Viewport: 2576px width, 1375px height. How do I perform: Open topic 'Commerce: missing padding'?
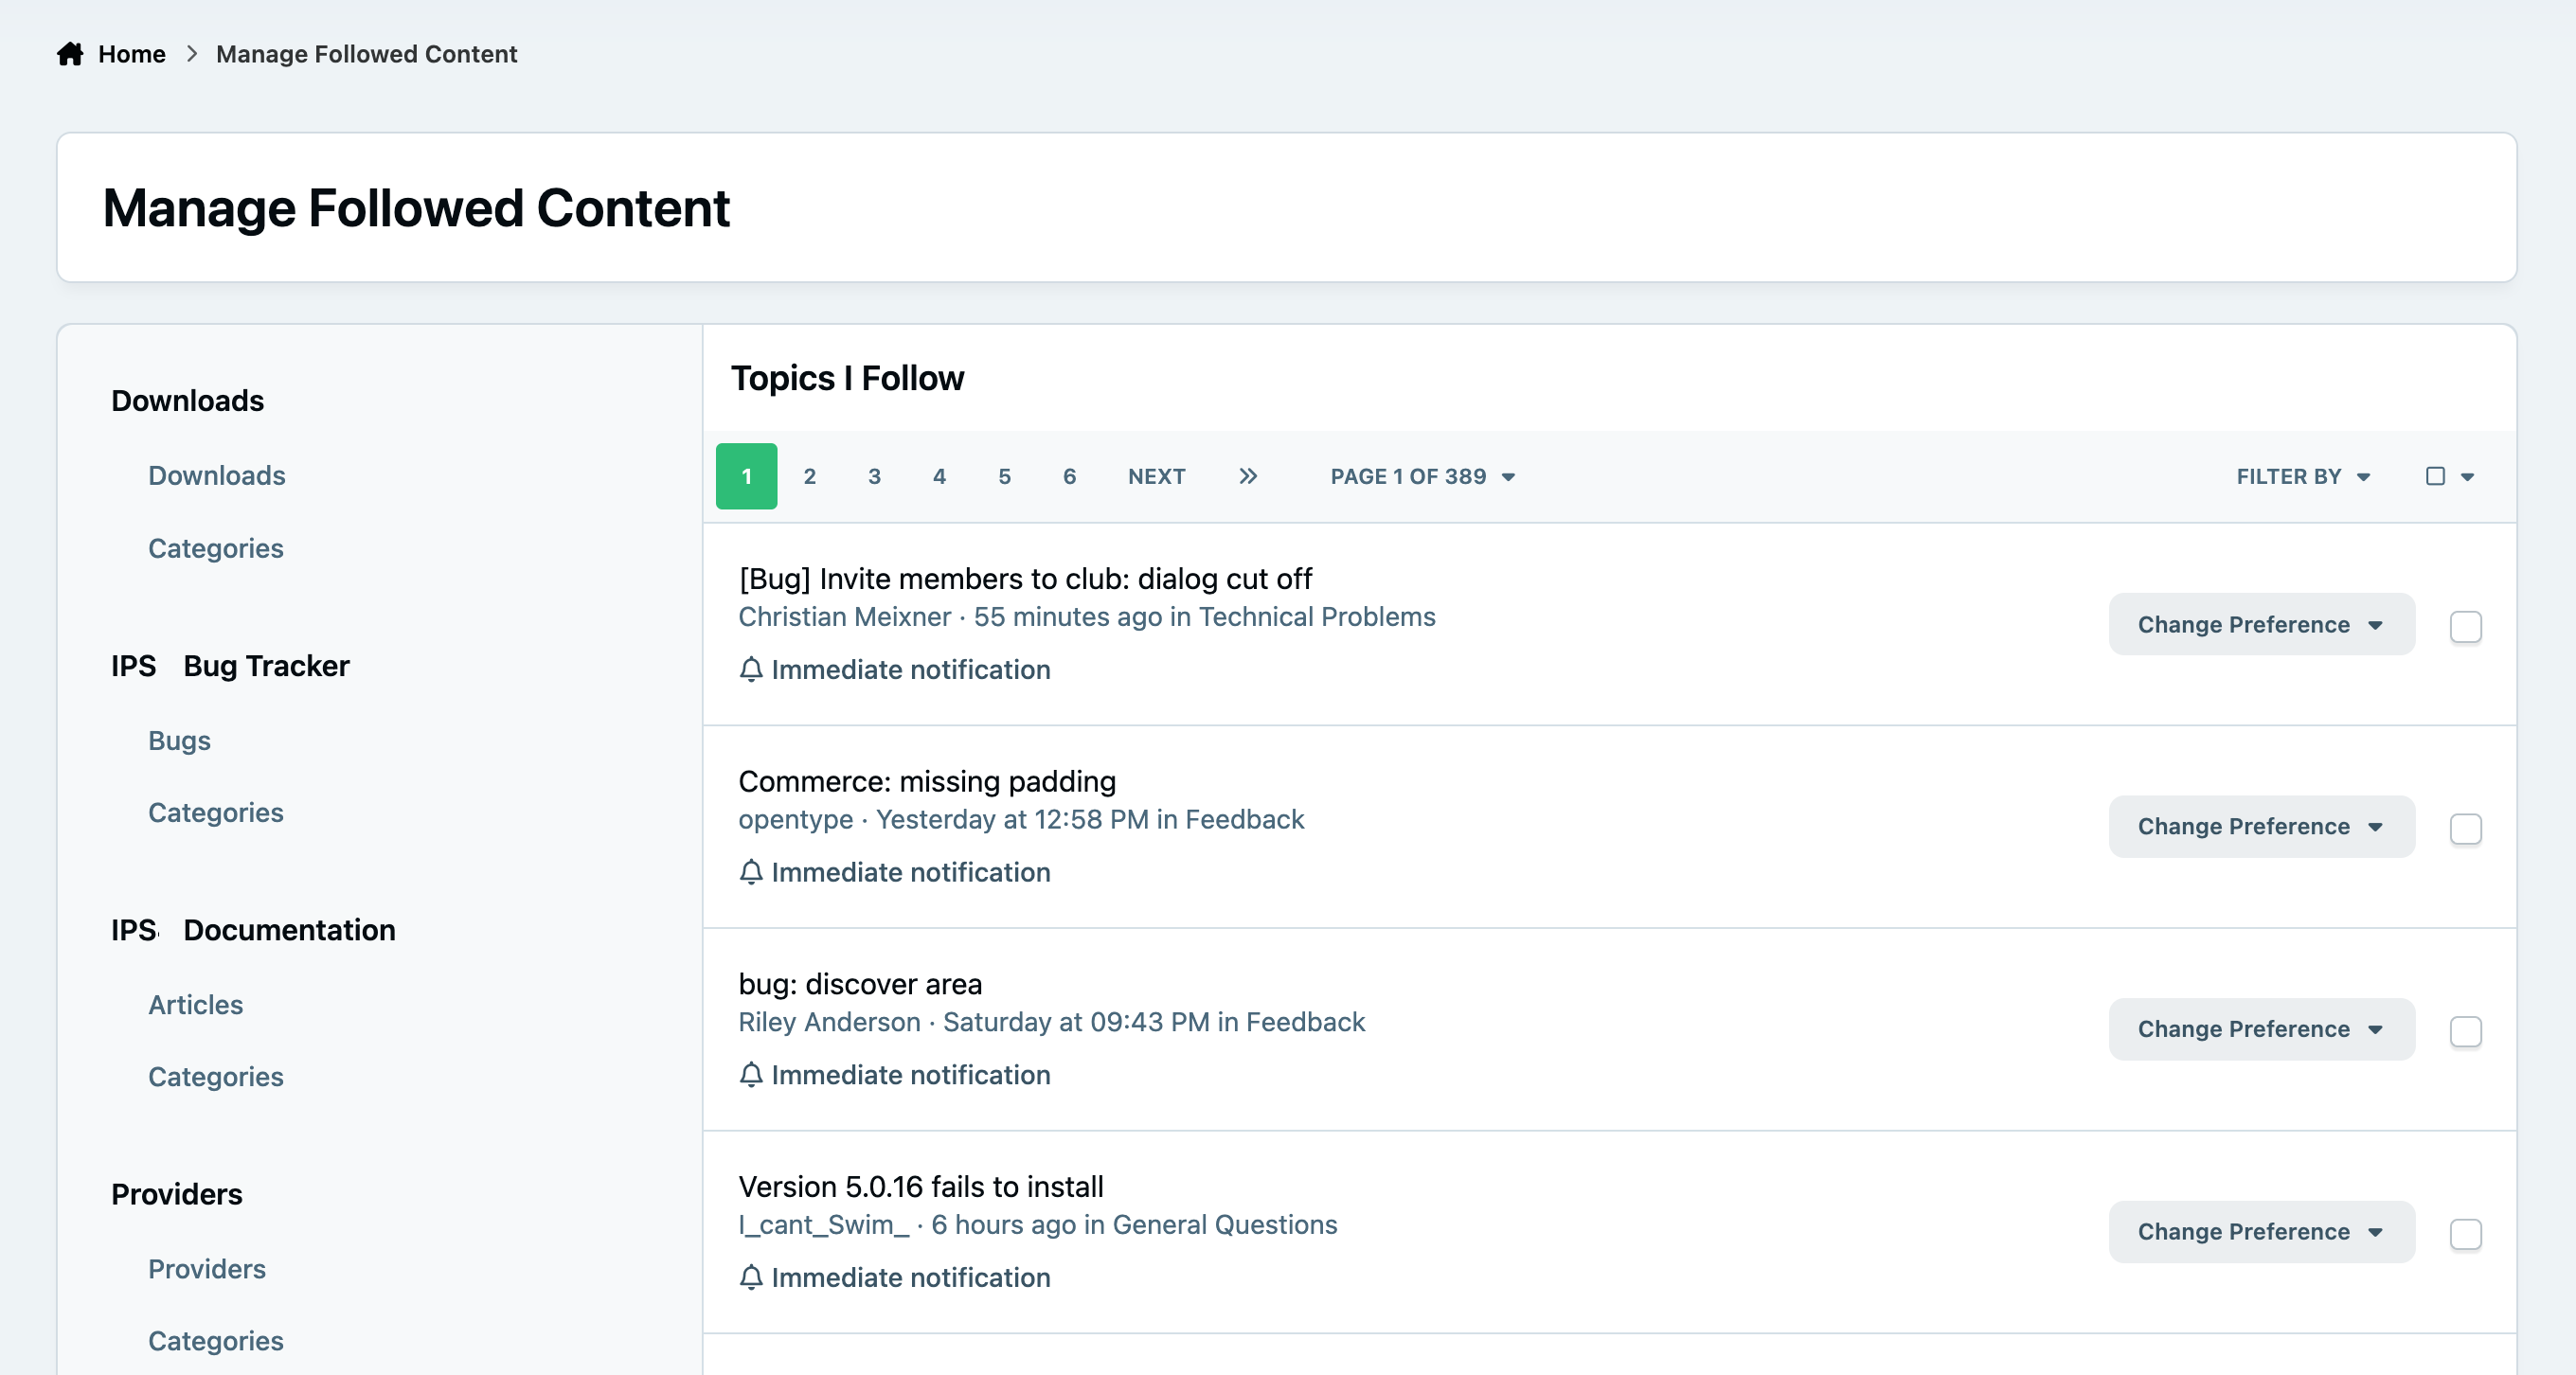pyautogui.click(x=927, y=780)
